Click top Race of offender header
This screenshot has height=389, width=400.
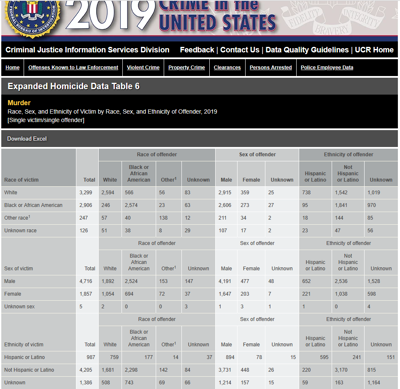pyautogui.click(x=157, y=154)
